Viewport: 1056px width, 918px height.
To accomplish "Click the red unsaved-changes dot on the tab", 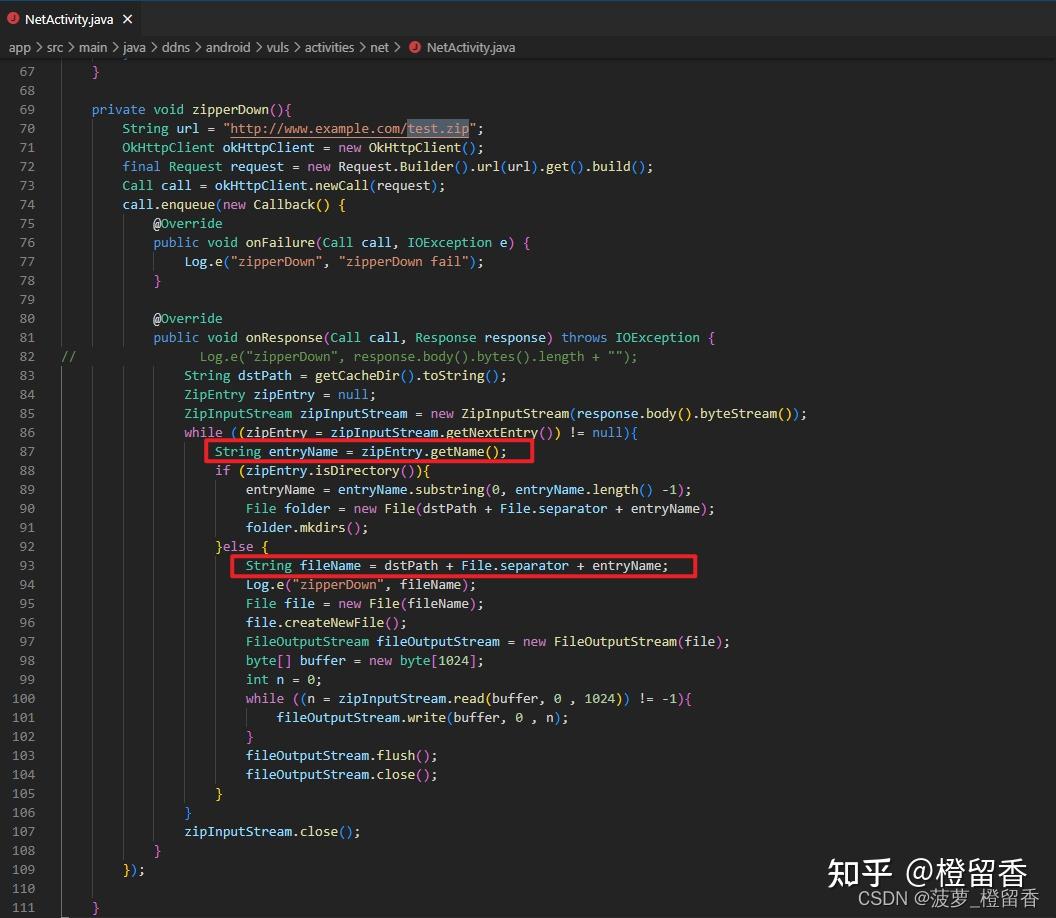I will tap(12, 17).
